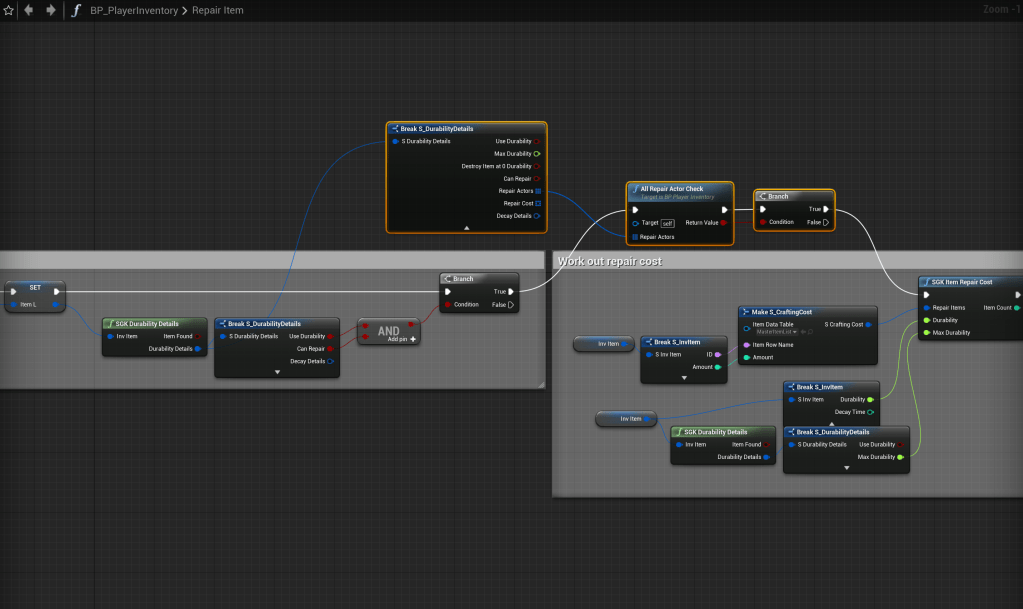Click the Return Value pin on All Repair Actor Check
The width and height of the screenshot is (1023, 609).
723,223
